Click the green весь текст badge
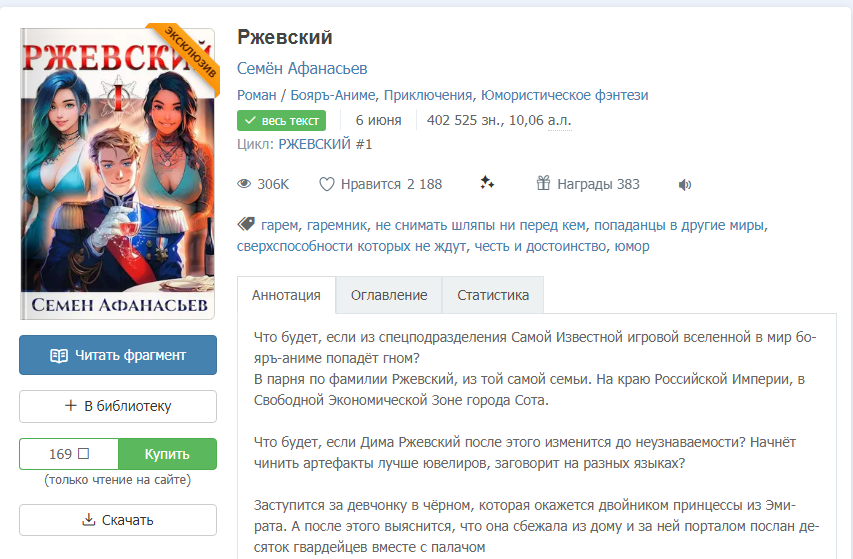 pos(281,121)
